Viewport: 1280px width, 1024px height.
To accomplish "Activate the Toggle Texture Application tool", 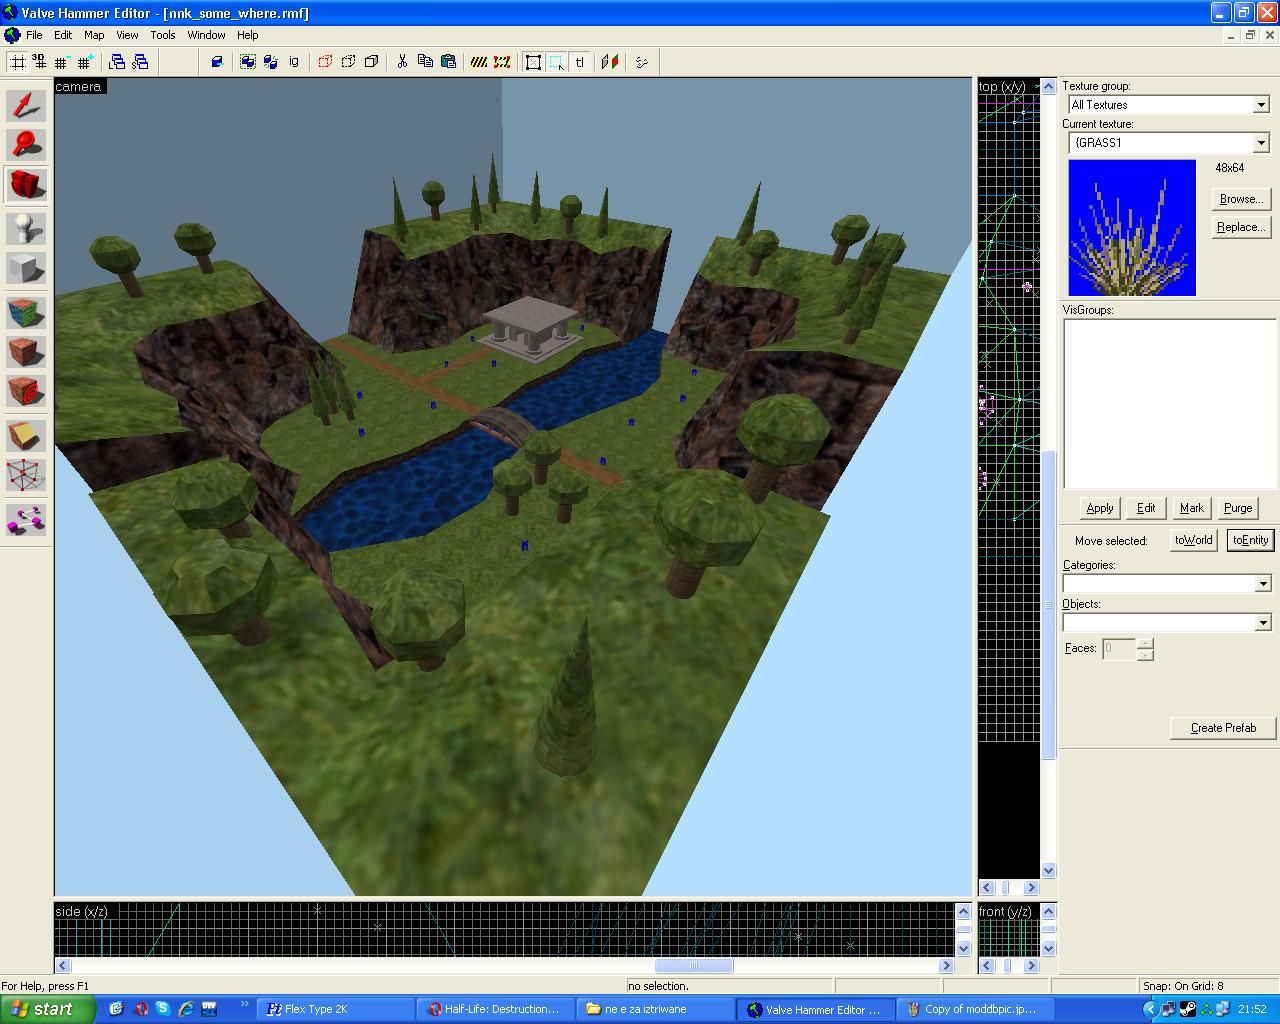I will (x=26, y=312).
